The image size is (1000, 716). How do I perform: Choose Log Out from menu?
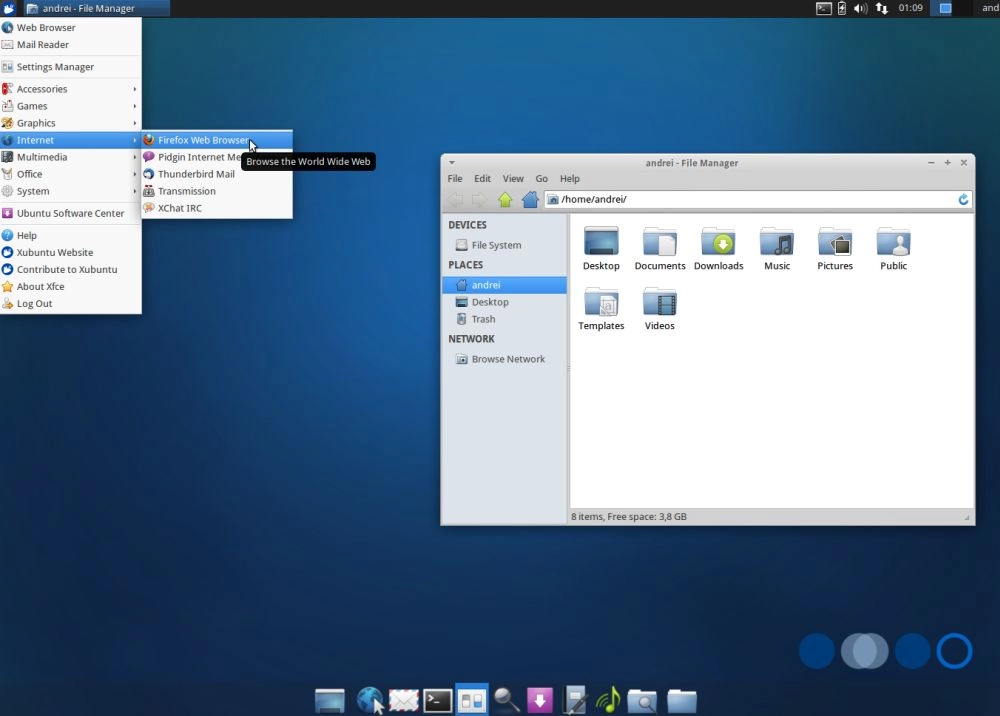[x=70, y=304]
